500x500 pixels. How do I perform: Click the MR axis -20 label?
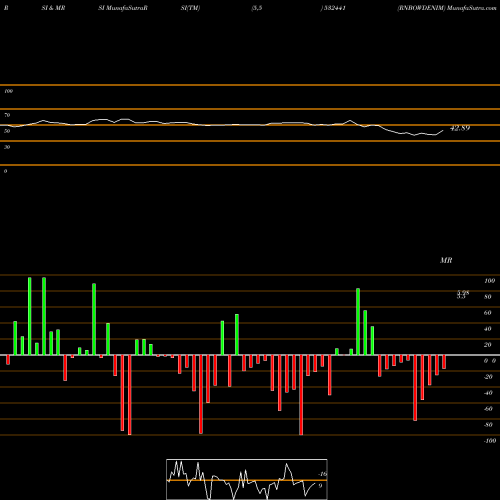[488, 377]
